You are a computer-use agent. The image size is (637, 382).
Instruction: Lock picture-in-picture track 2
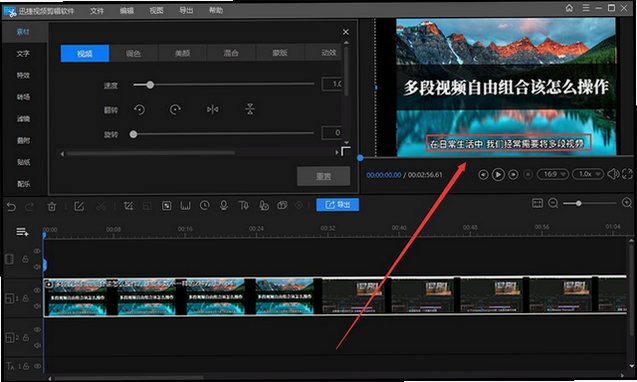pos(25,338)
